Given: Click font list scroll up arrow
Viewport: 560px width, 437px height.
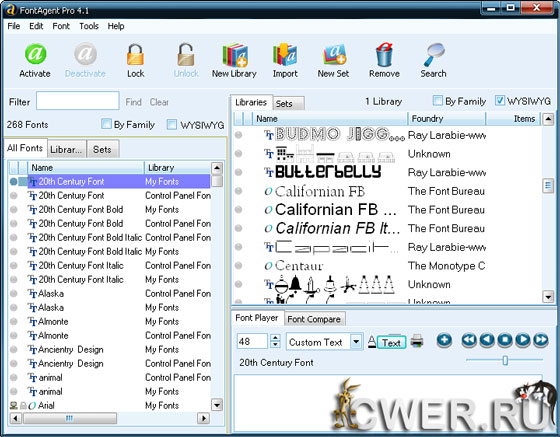Looking at the screenshot, I should click(x=217, y=168).
